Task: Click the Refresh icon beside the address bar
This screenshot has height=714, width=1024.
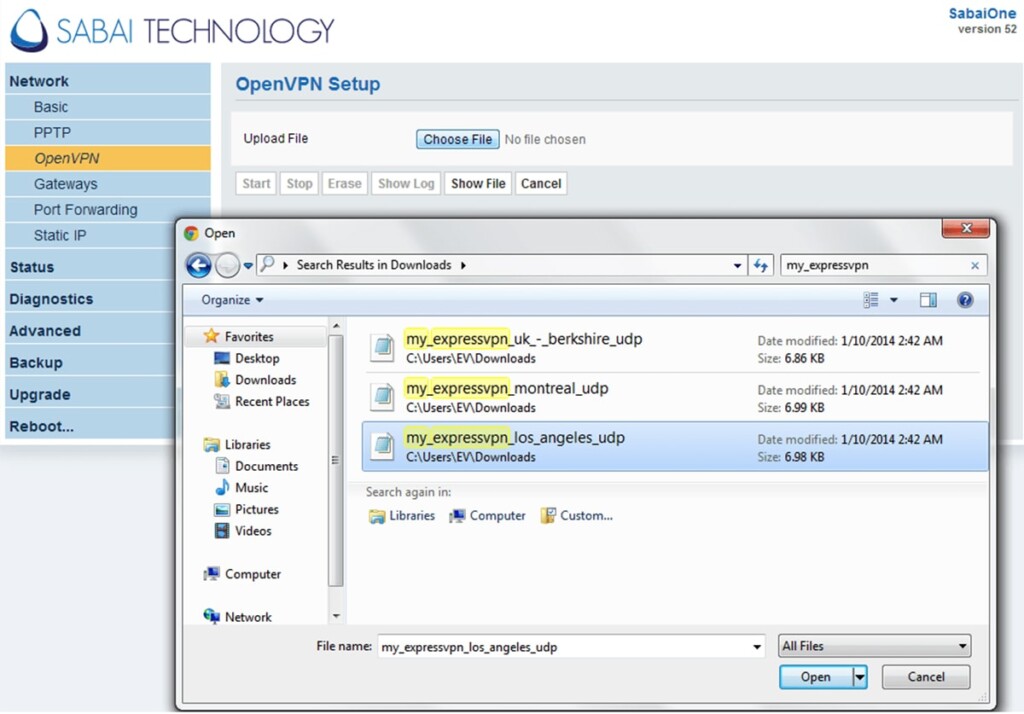Action: 761,265
